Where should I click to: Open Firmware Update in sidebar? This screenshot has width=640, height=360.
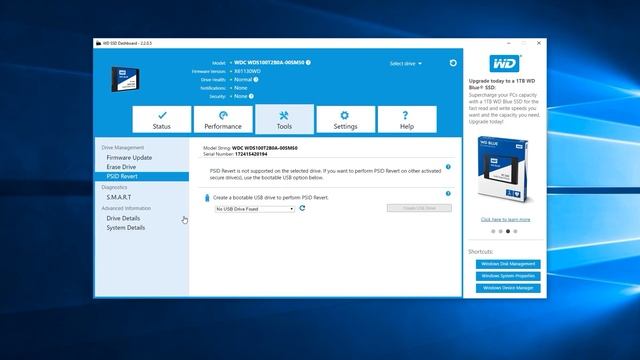click(x=129, y=158)
